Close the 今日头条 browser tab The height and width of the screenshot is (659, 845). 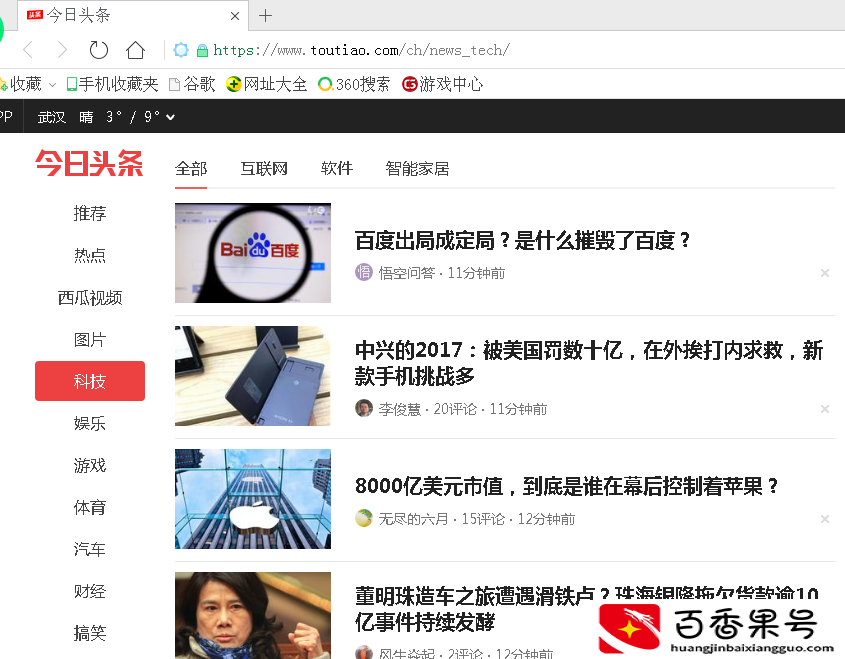pyautogui.click(x=234, y=16)
